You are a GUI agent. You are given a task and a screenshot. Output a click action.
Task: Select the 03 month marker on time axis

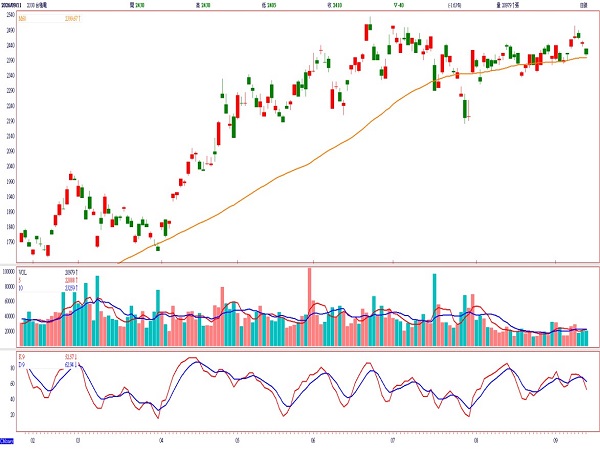[x=78, y=440]
